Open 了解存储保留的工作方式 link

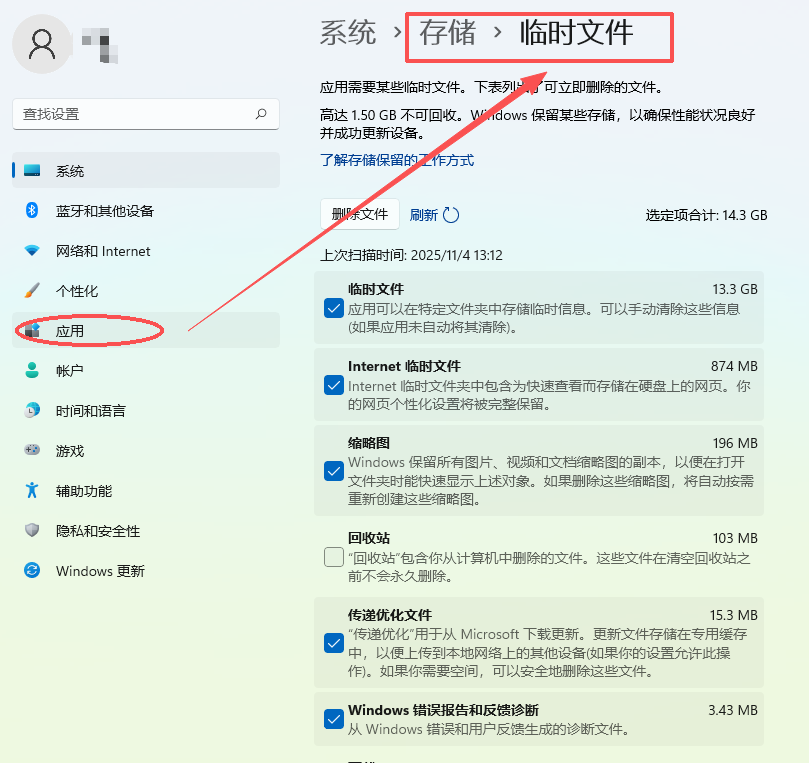click(397, 160)
